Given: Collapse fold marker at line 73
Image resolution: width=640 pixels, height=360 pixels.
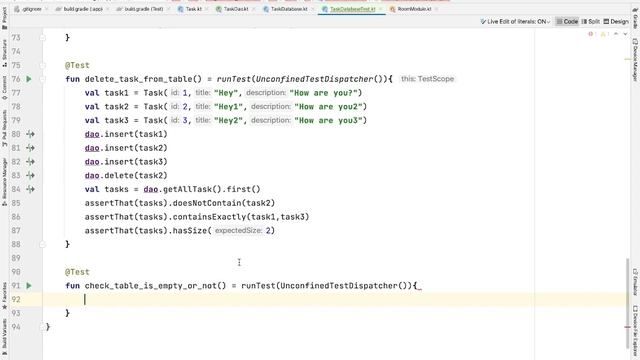Looking at the screenshot, I should (42, 38).
